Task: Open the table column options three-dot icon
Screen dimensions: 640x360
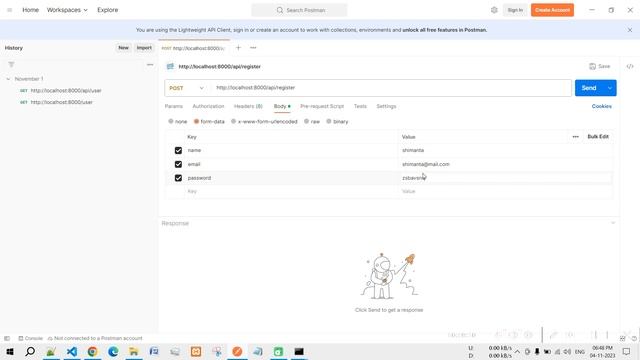Action: (x=576, y=137)
